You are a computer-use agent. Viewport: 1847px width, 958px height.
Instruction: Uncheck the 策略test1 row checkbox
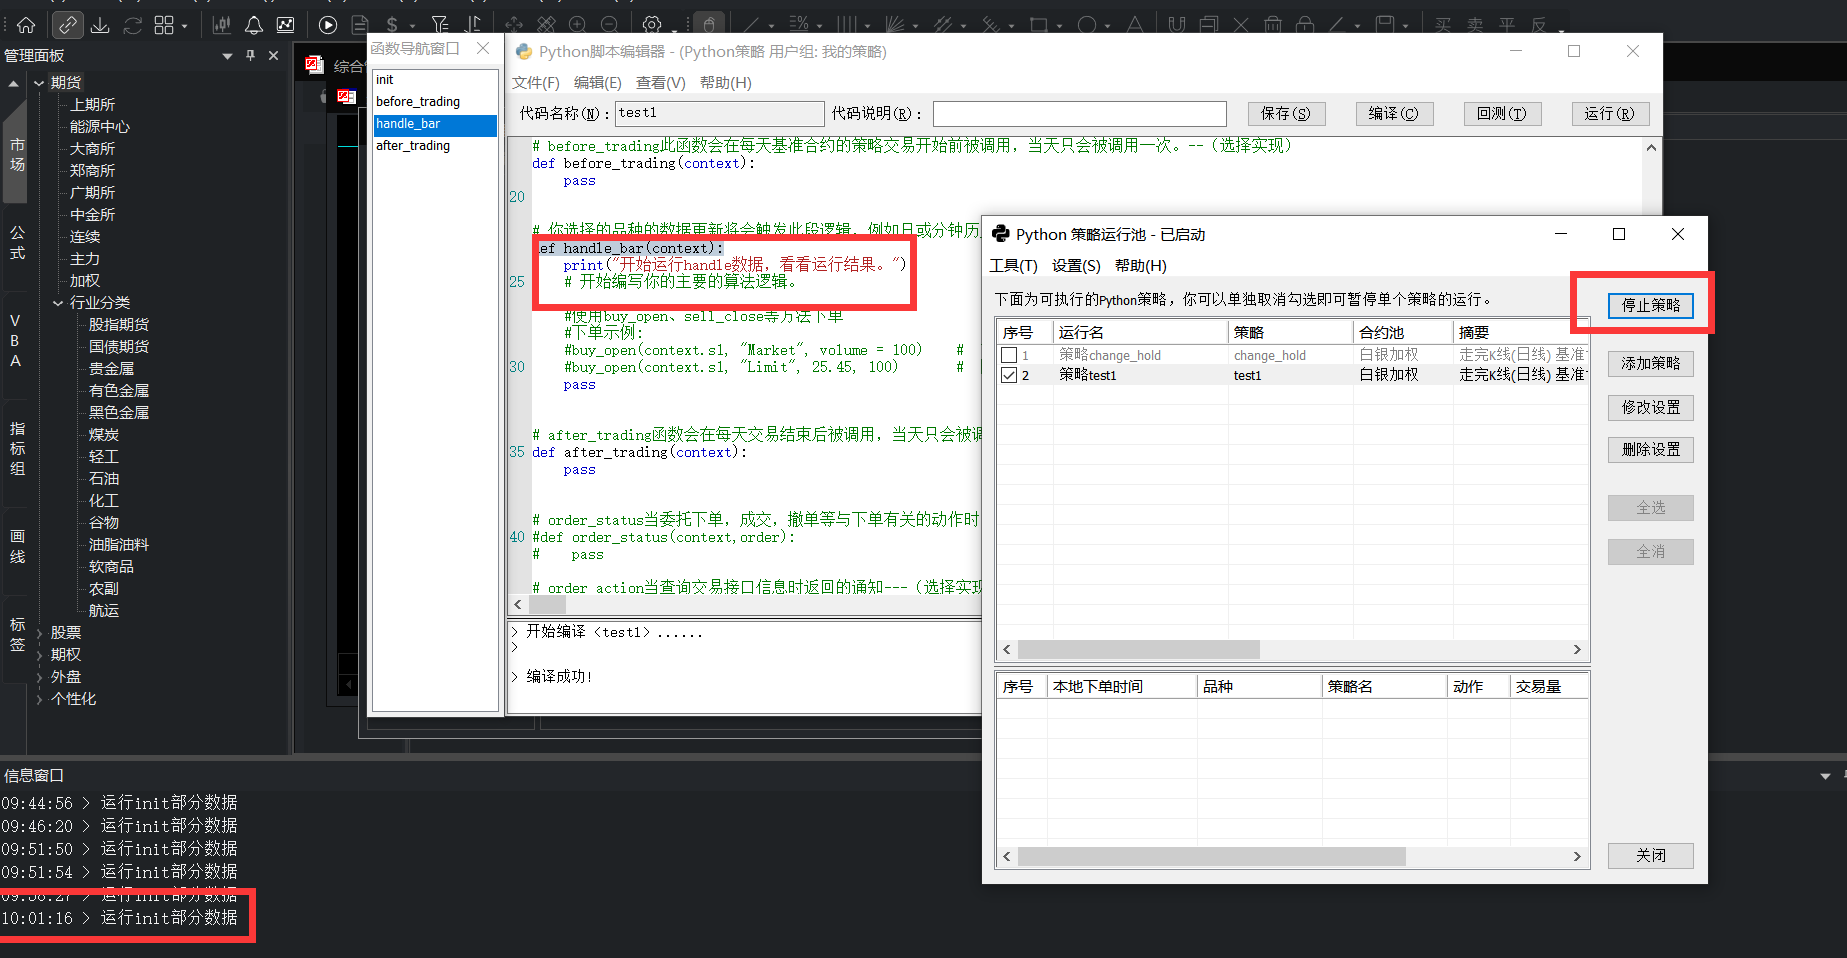[1009, 375]
